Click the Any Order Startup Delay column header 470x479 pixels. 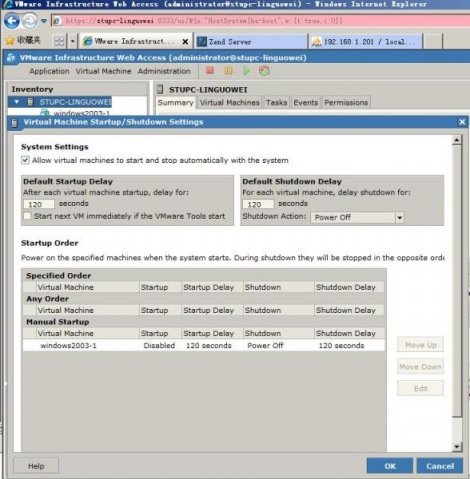[x=212, y=310]
